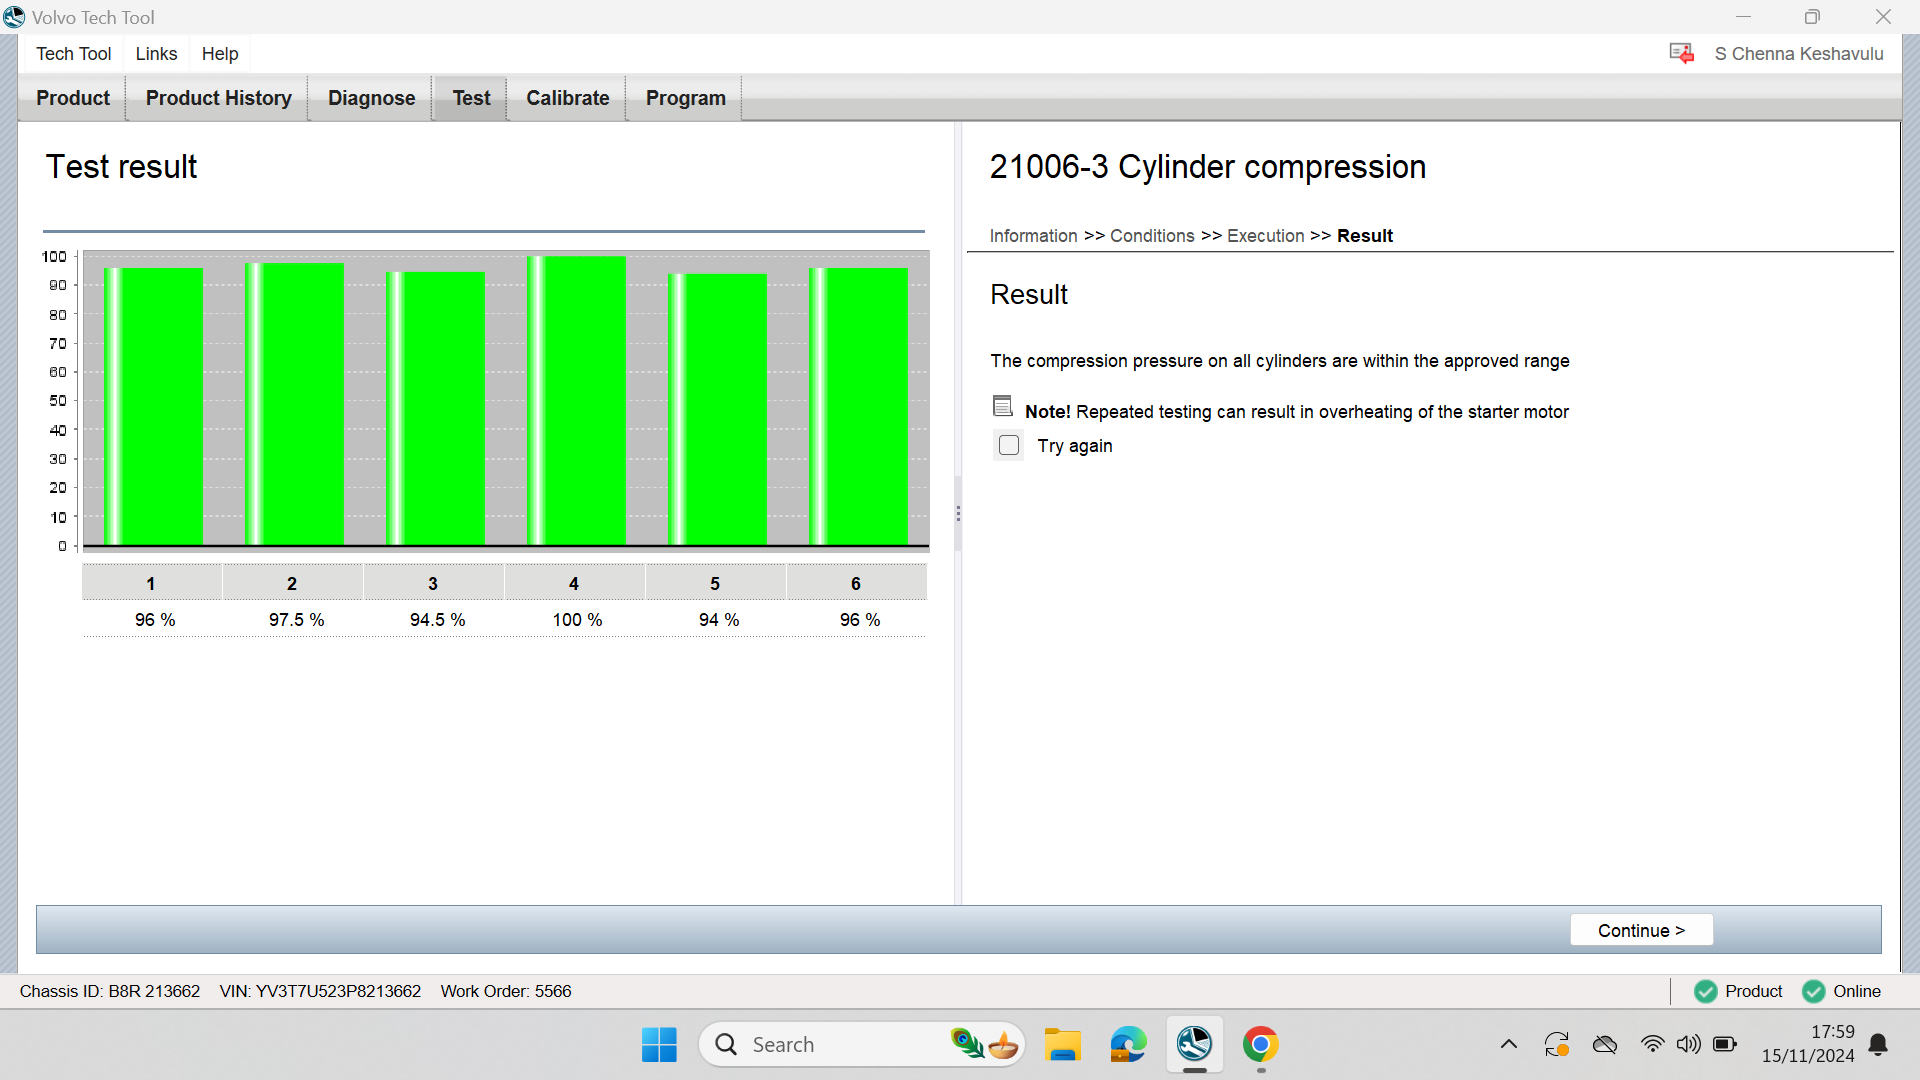Click the Work Order: 5566 status text

tap(506, 991)
